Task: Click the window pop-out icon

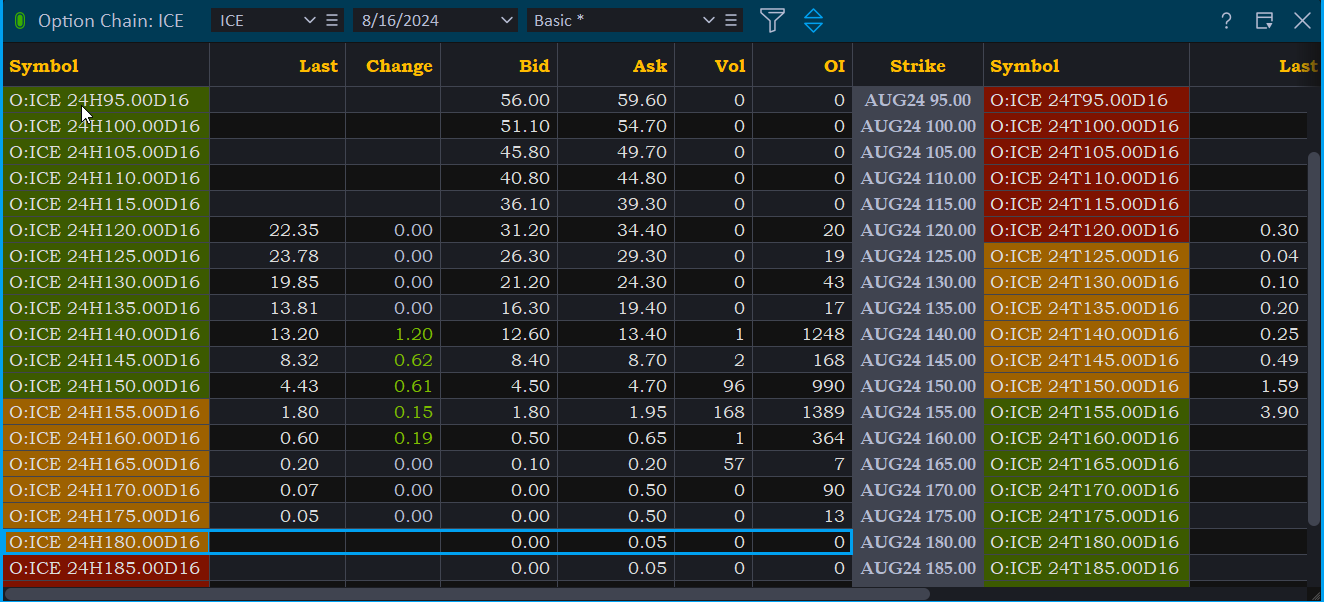Action: [1264, 21]
